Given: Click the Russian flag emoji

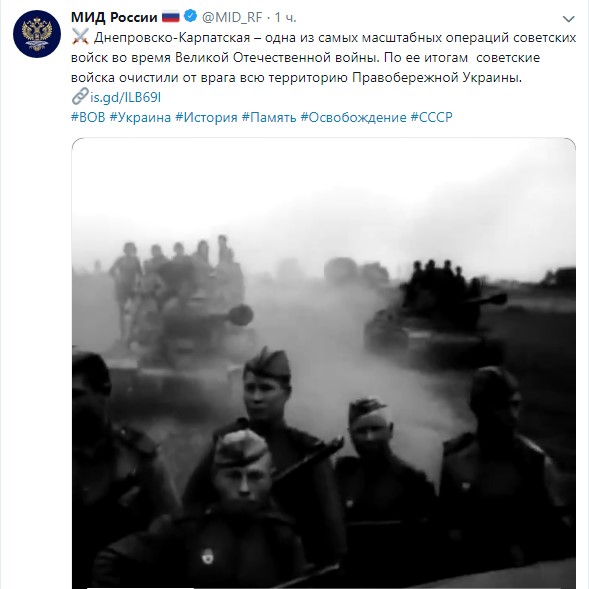Looking at the screenshot, I should 171,17.
